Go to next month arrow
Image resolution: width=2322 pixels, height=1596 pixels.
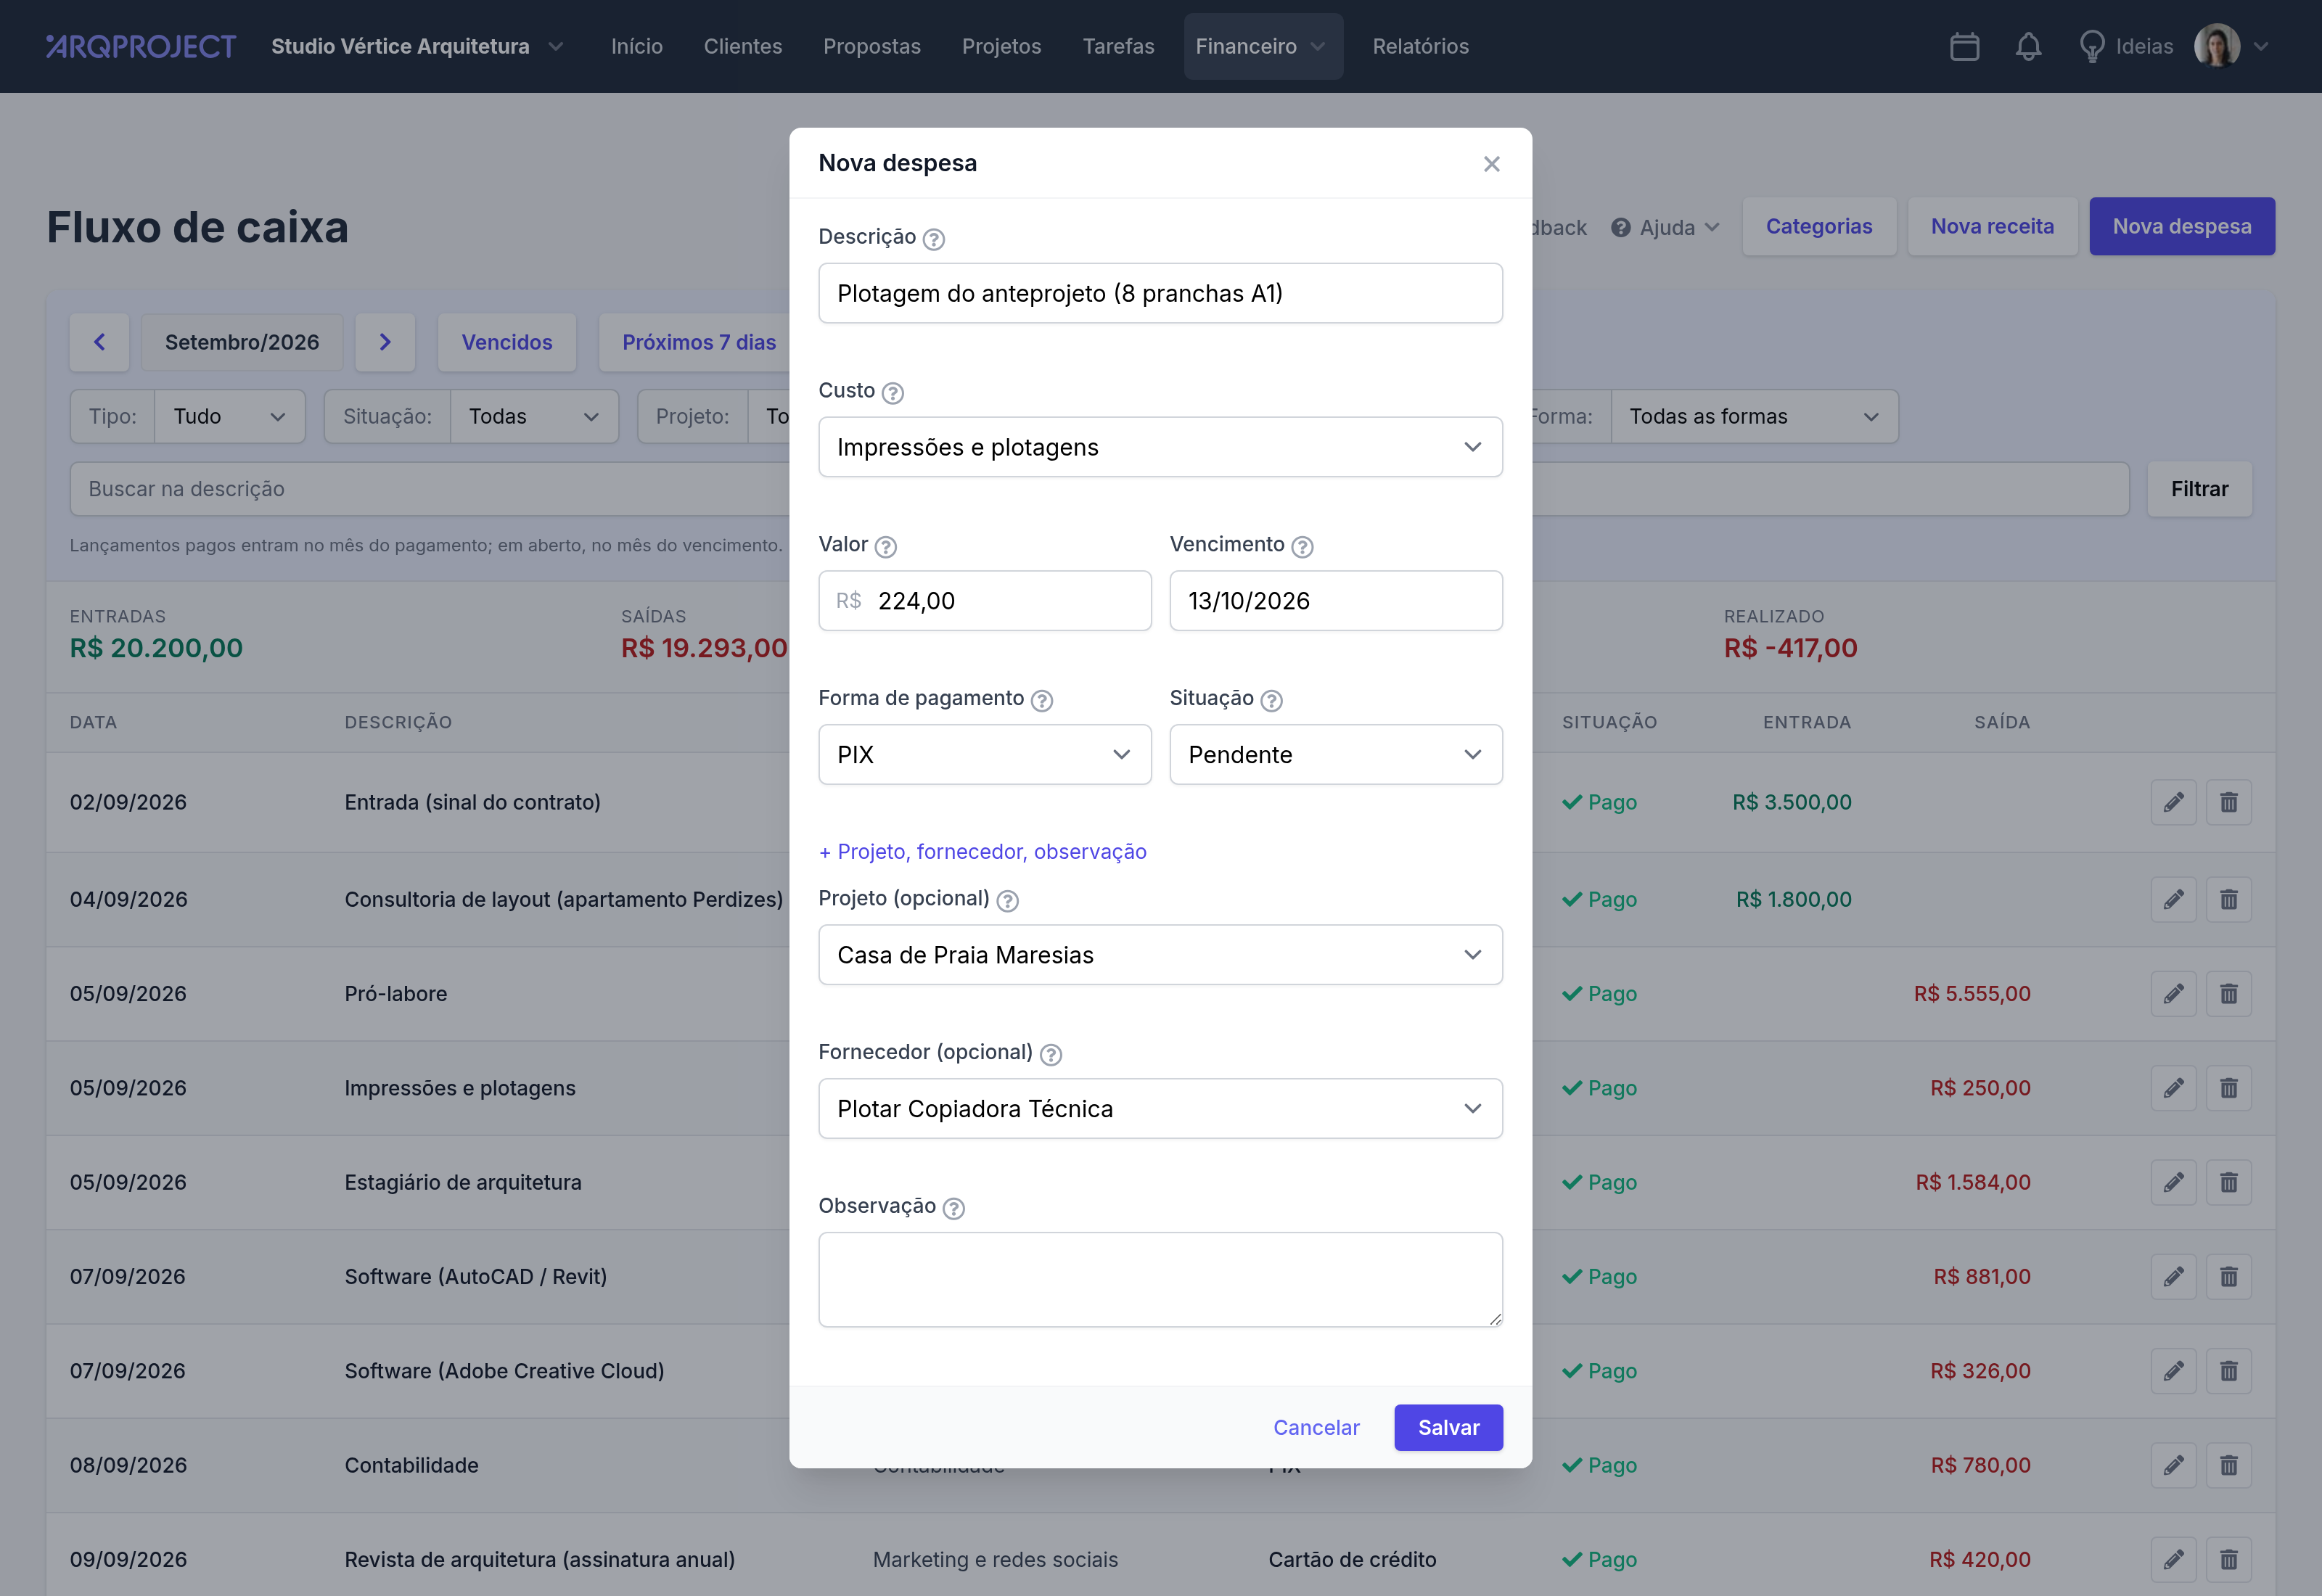(x=385, y=342)
